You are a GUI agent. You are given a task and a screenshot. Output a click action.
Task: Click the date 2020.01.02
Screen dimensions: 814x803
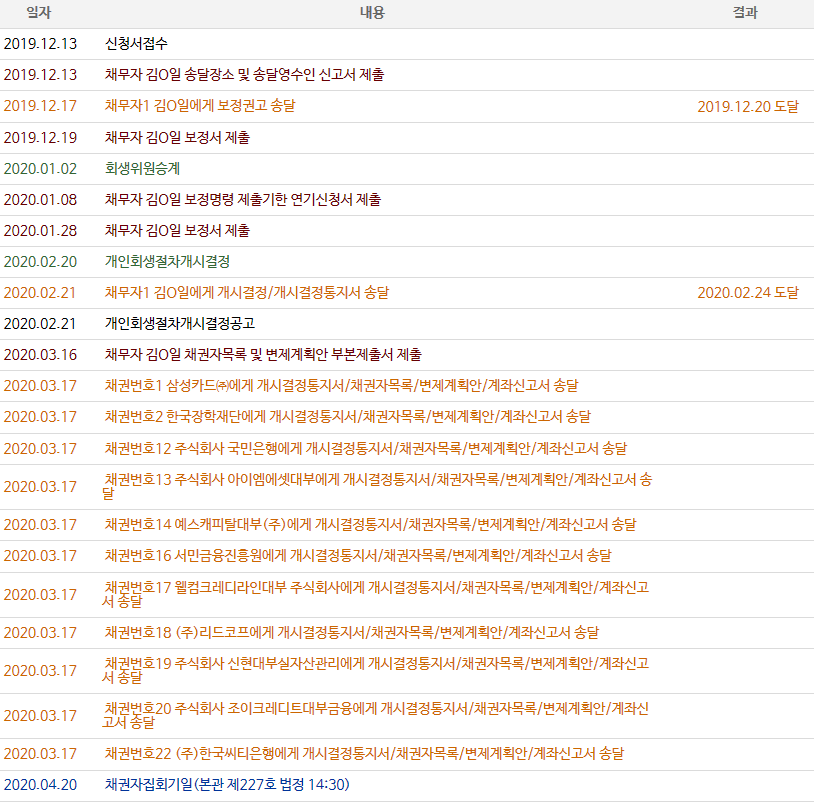click(40, 169)
